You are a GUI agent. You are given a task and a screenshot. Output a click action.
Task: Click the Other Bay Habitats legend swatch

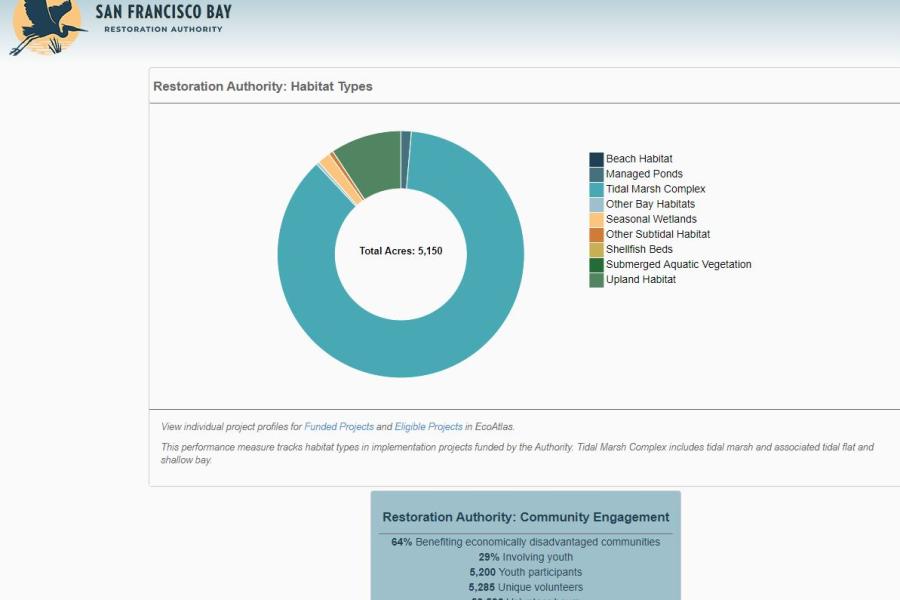pos(596,204)
